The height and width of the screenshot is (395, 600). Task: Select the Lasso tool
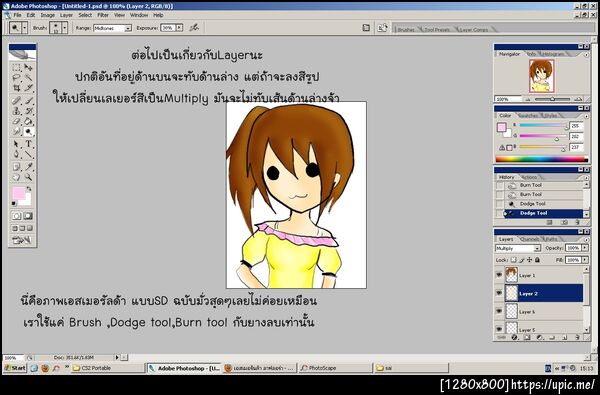[16, 78]
